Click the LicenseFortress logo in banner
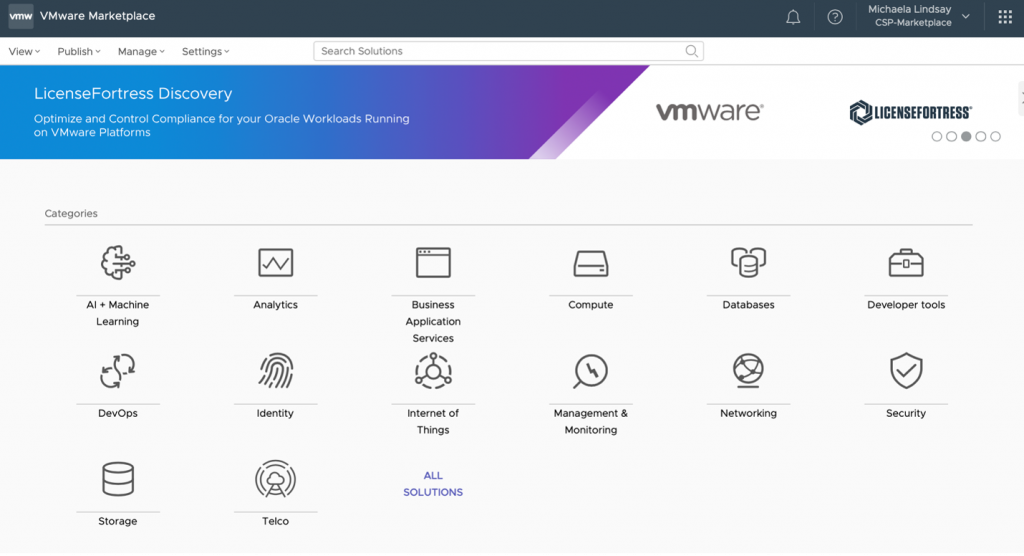 pyautogui.click(x=910, y=112)
